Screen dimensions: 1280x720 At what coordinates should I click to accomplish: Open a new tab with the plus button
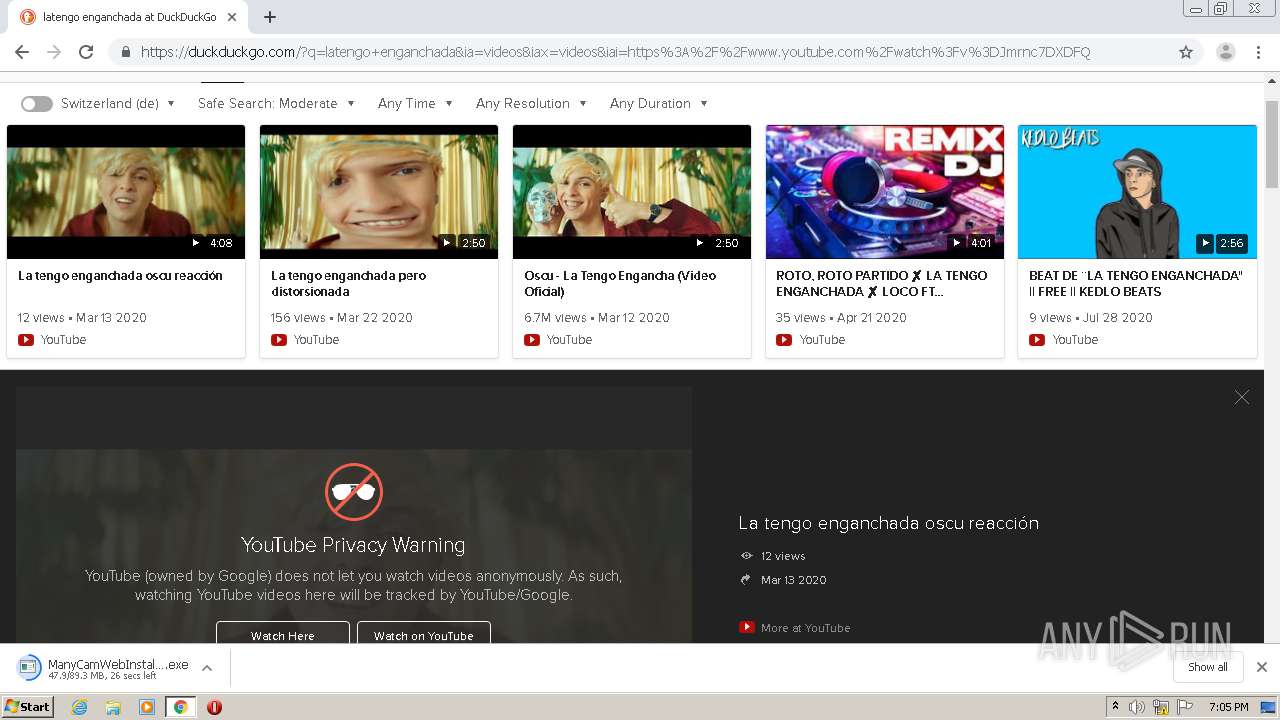270,17
